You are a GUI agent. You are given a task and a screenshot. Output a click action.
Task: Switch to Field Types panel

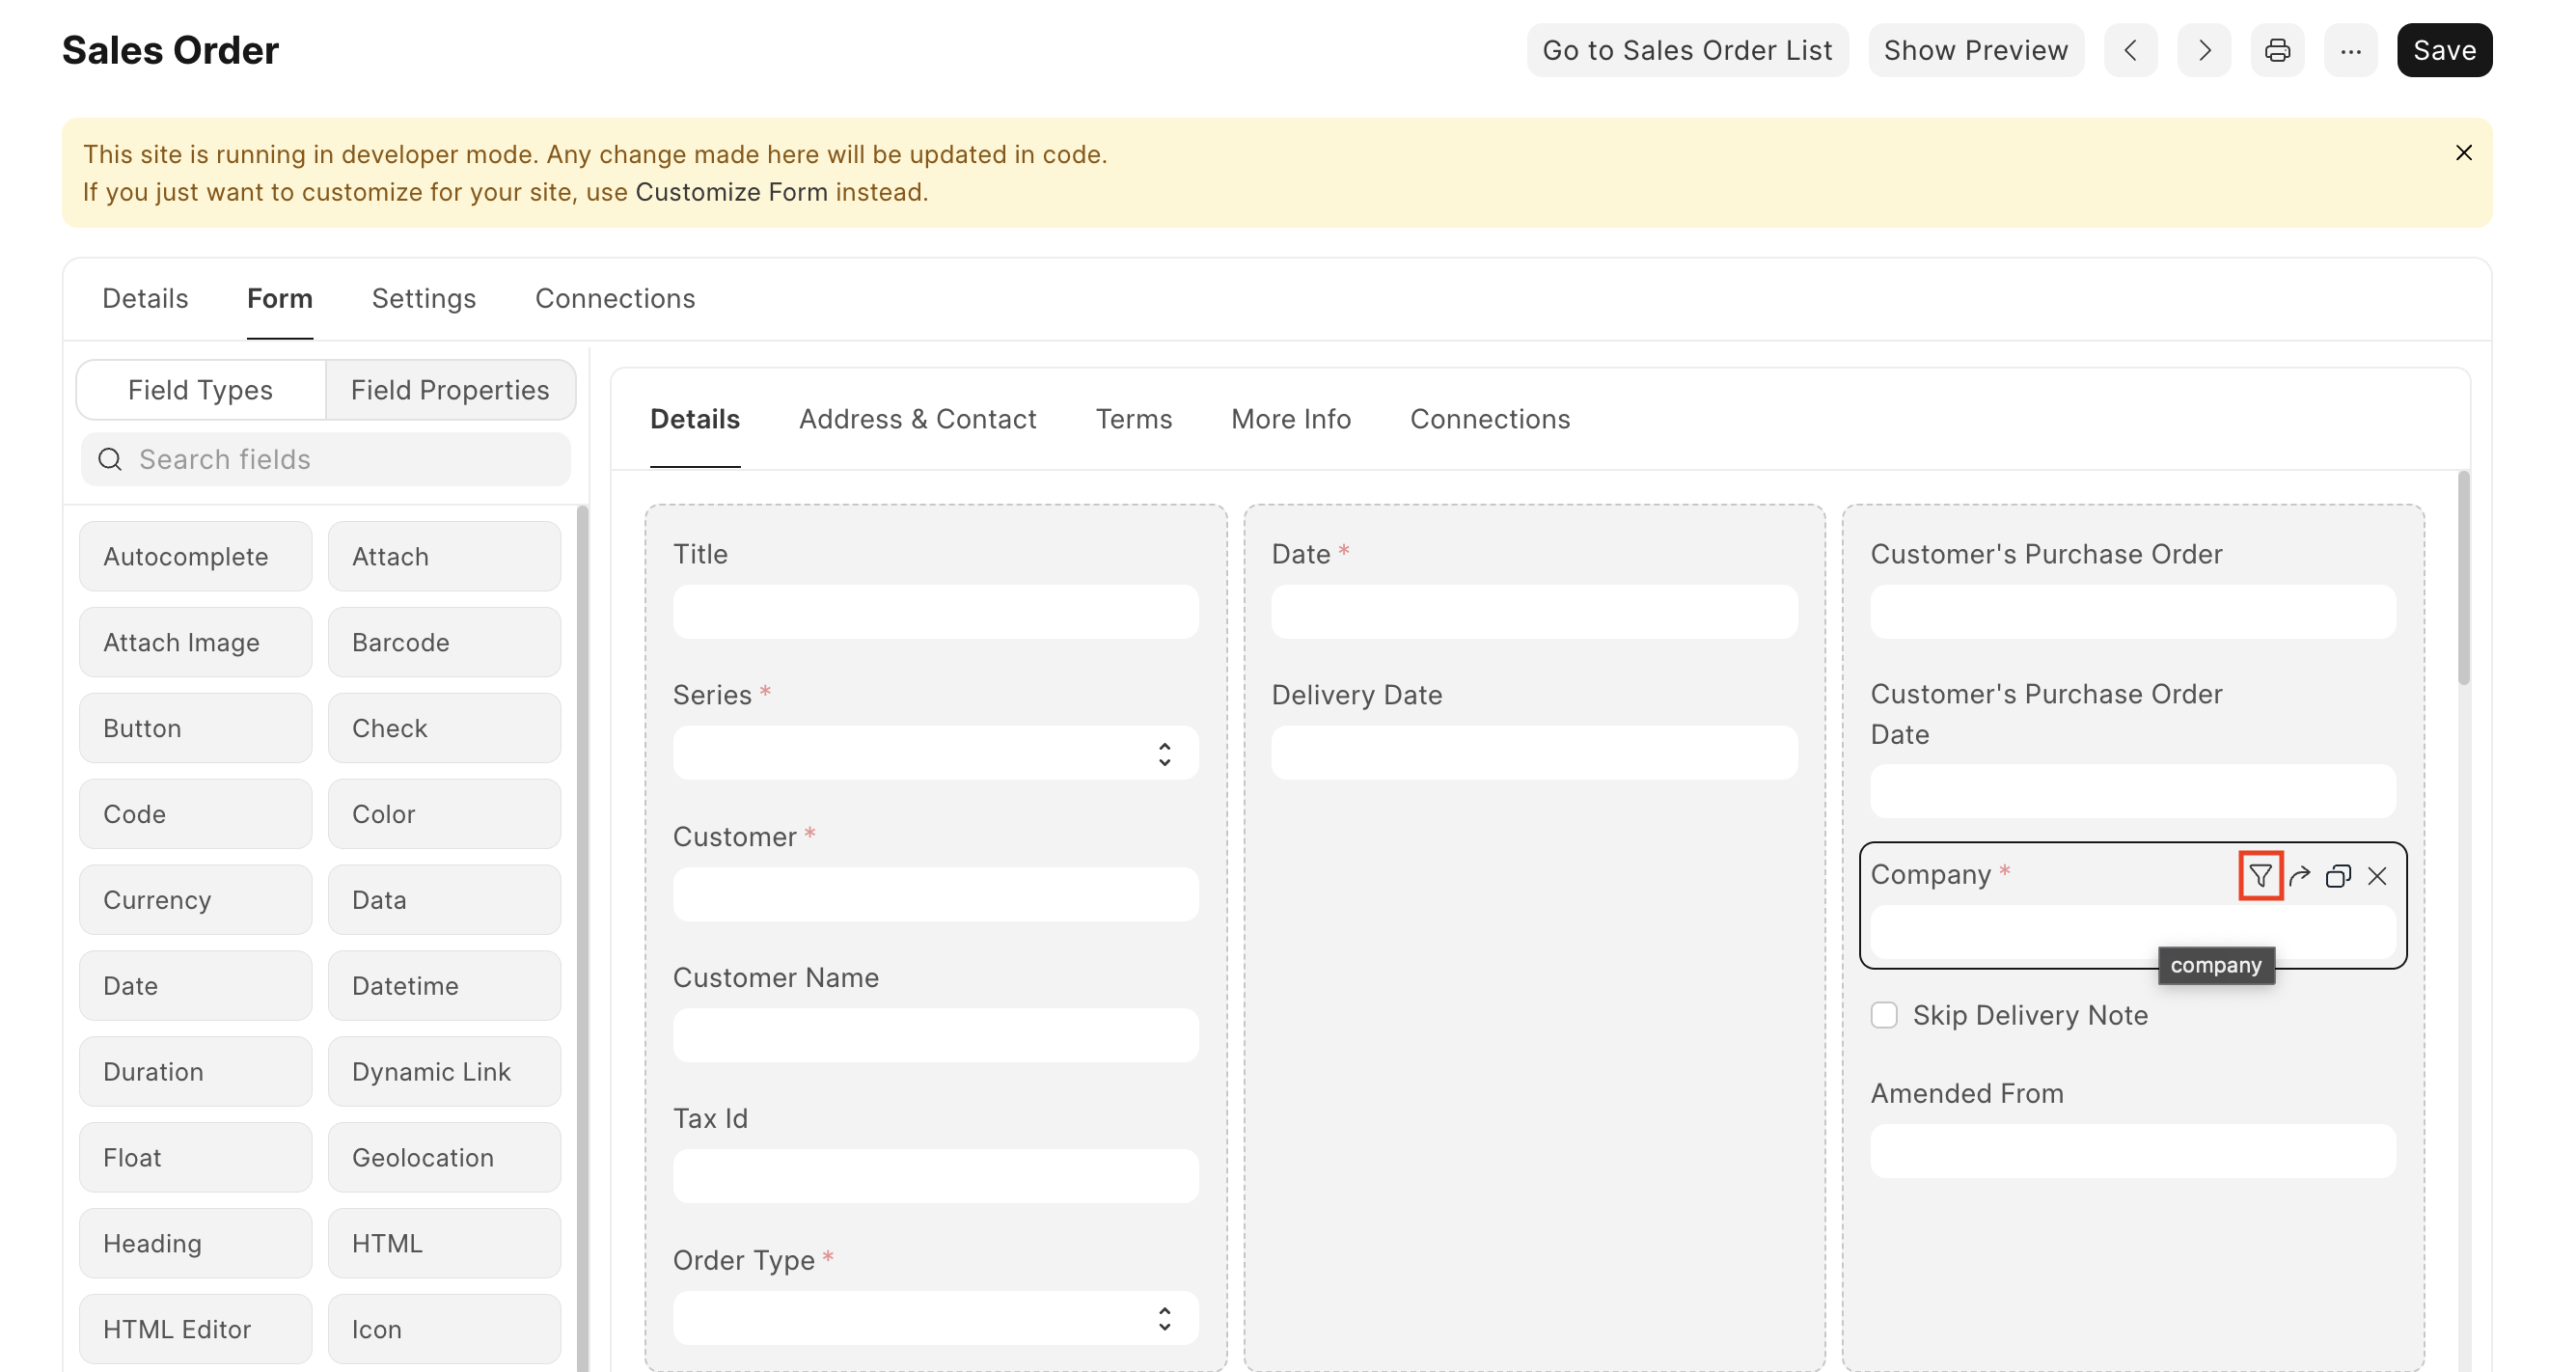[x=200, y=390]
